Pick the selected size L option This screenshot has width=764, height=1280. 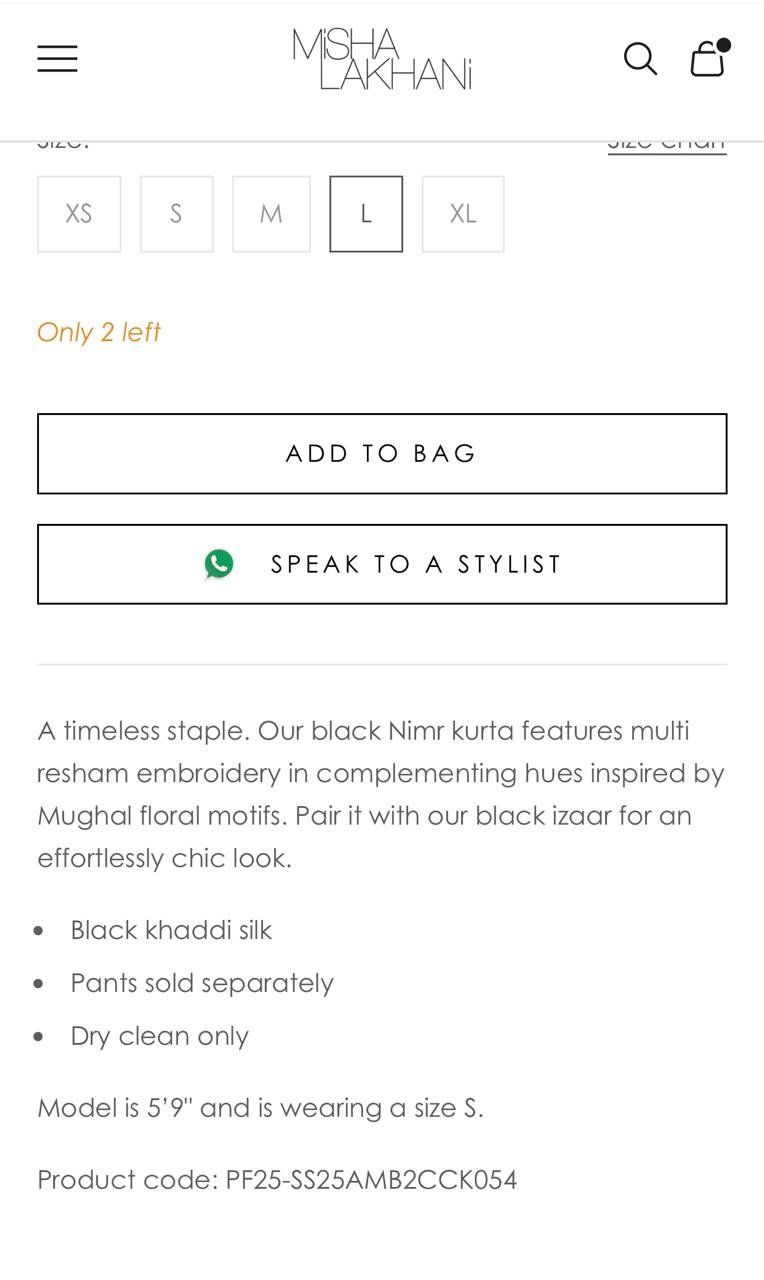pyautogui.click(x=366, y=214)
